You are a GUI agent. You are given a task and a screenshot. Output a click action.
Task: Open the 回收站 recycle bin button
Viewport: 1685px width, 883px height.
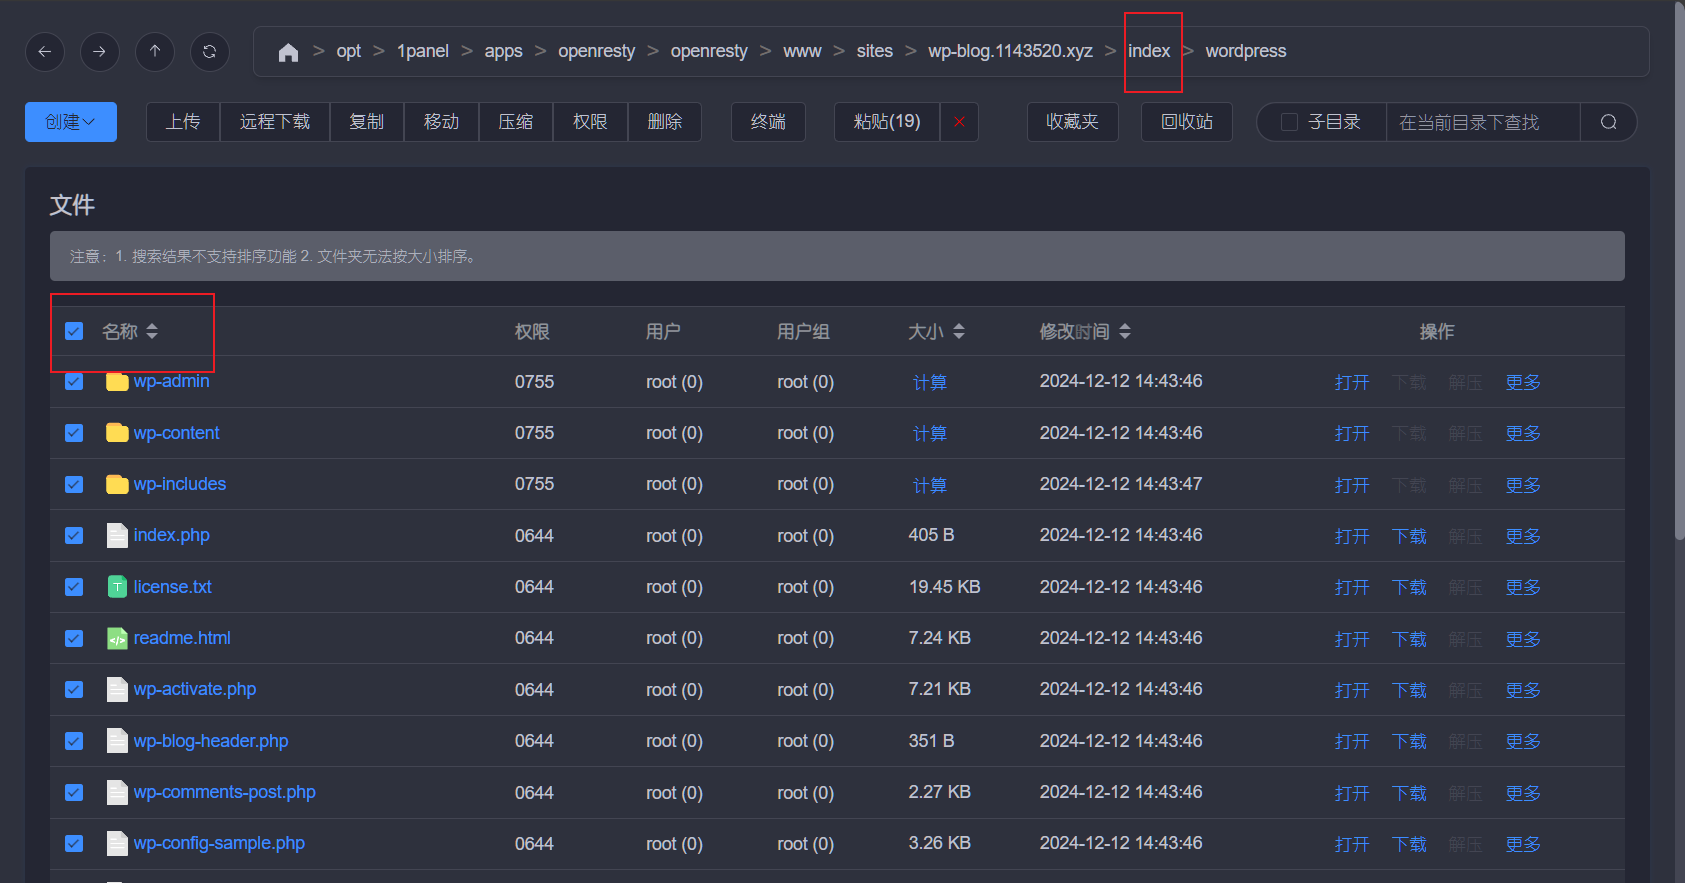pyautogui.click(x=1187, y=122)
